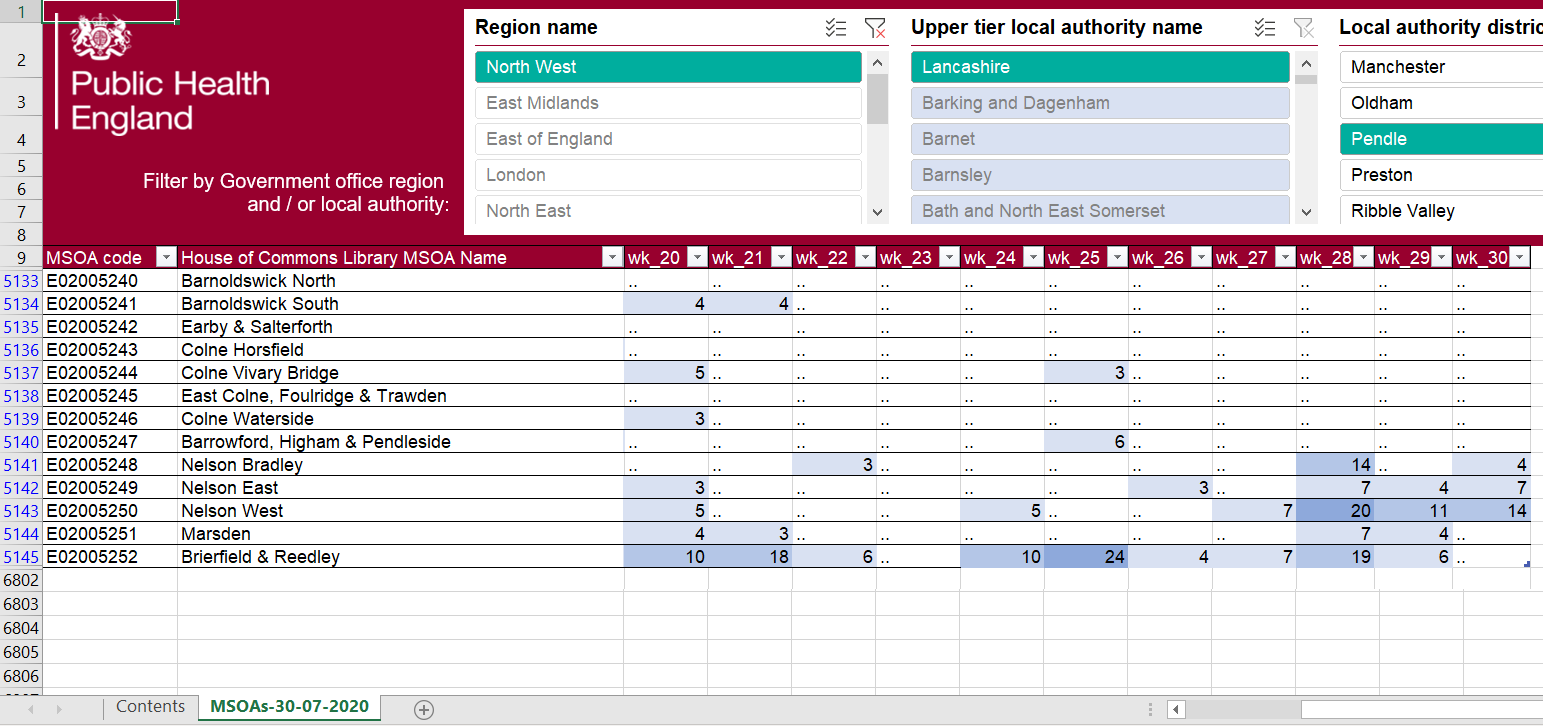Toggle multi-select in Upper tier authority slicer

coord(1265,28)
